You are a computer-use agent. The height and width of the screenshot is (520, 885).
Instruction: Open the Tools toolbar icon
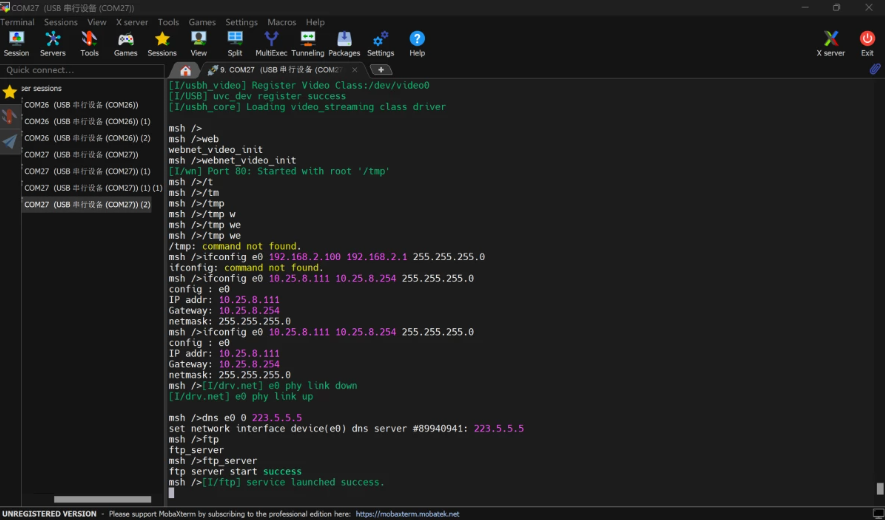coord(89,43)
